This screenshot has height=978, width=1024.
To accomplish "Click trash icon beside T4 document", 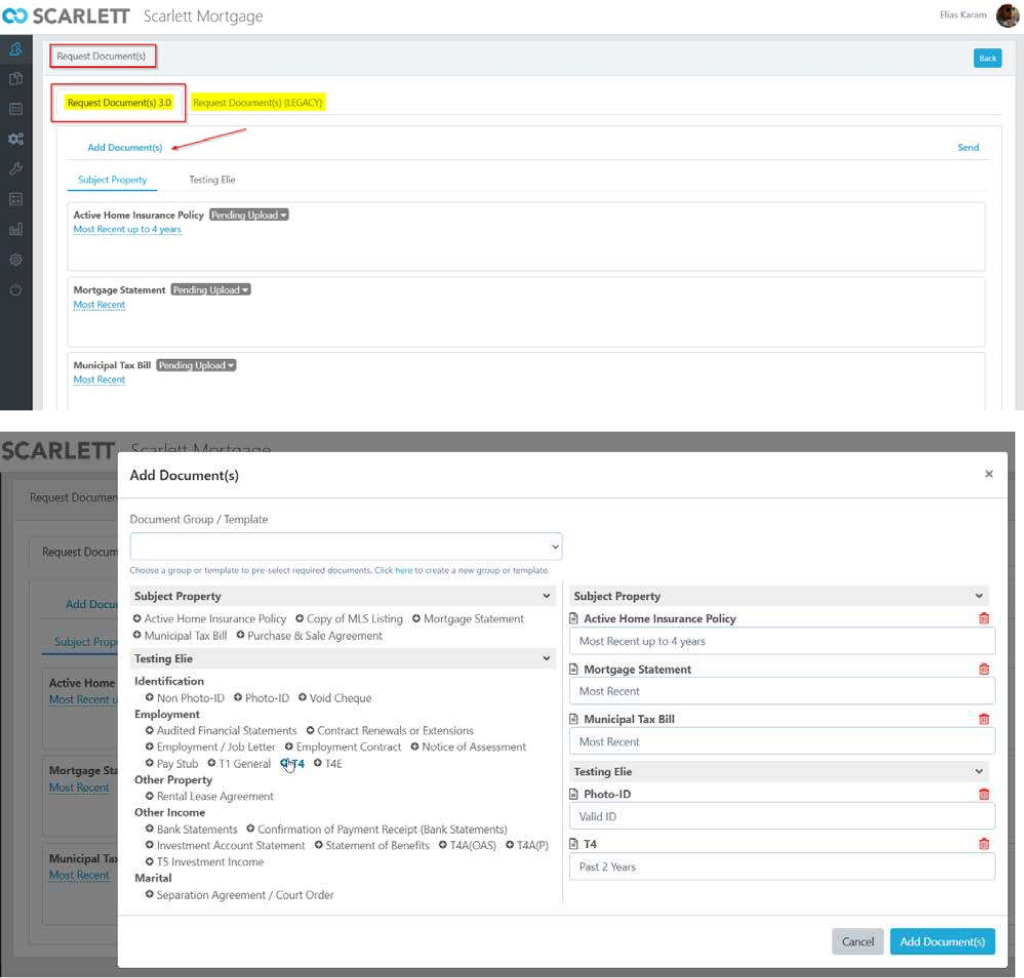I will (984, 844).
